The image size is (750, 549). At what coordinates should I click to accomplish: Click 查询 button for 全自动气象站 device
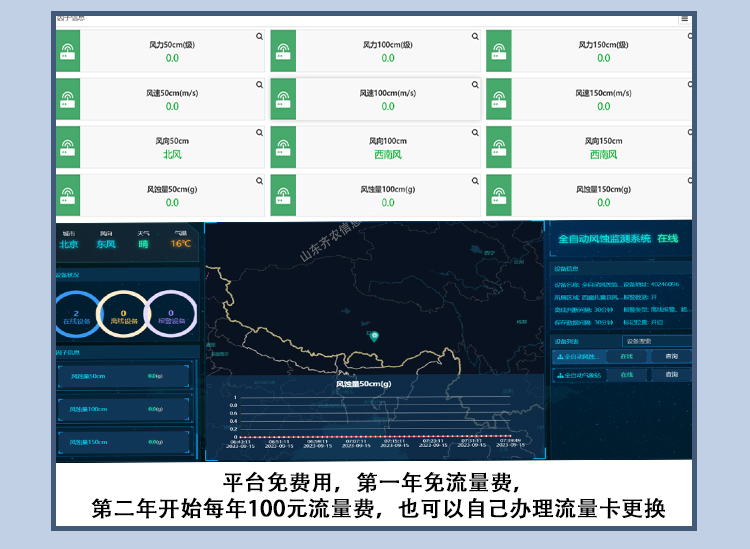[x=671, y=375]
